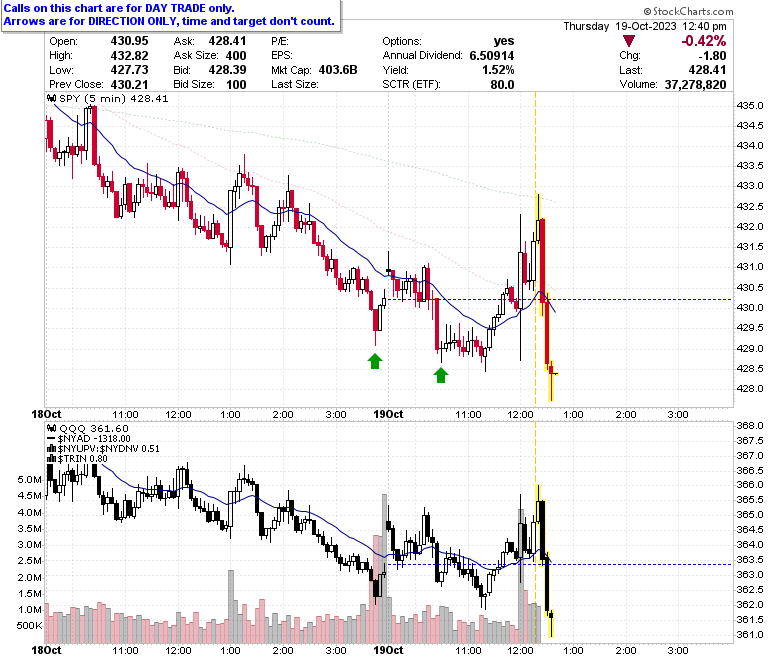
Task: Click the Ask Size value 400
Action: [x=236, y=55]
